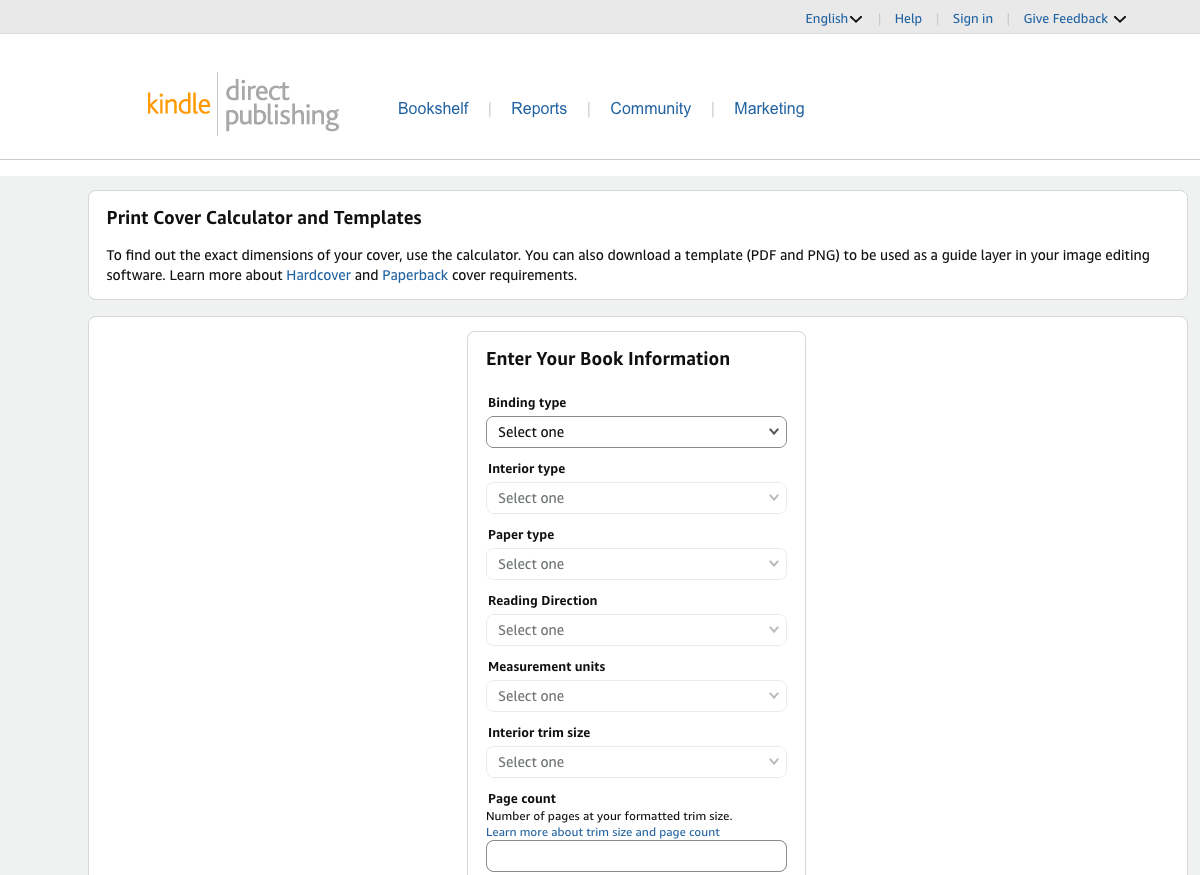Click the Sign in link

pyautogui.click(x=973, y=18)
